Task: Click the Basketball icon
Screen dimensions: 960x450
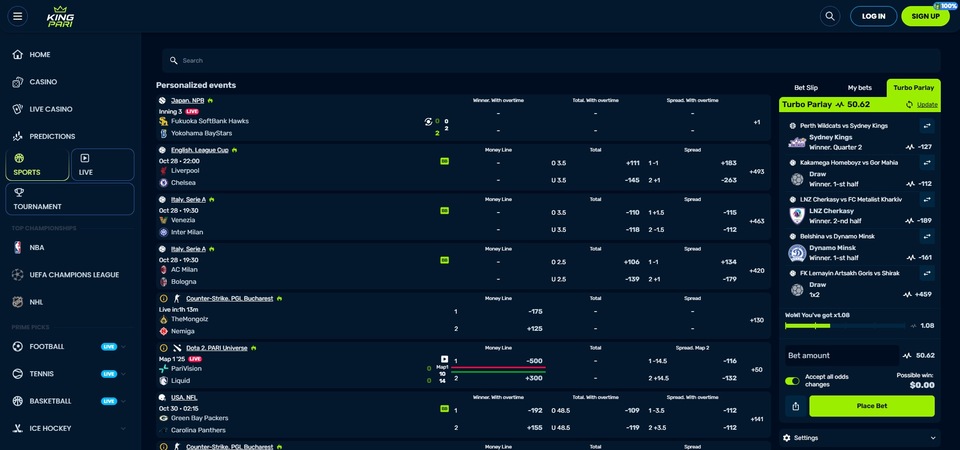Action: pos(18,401)
